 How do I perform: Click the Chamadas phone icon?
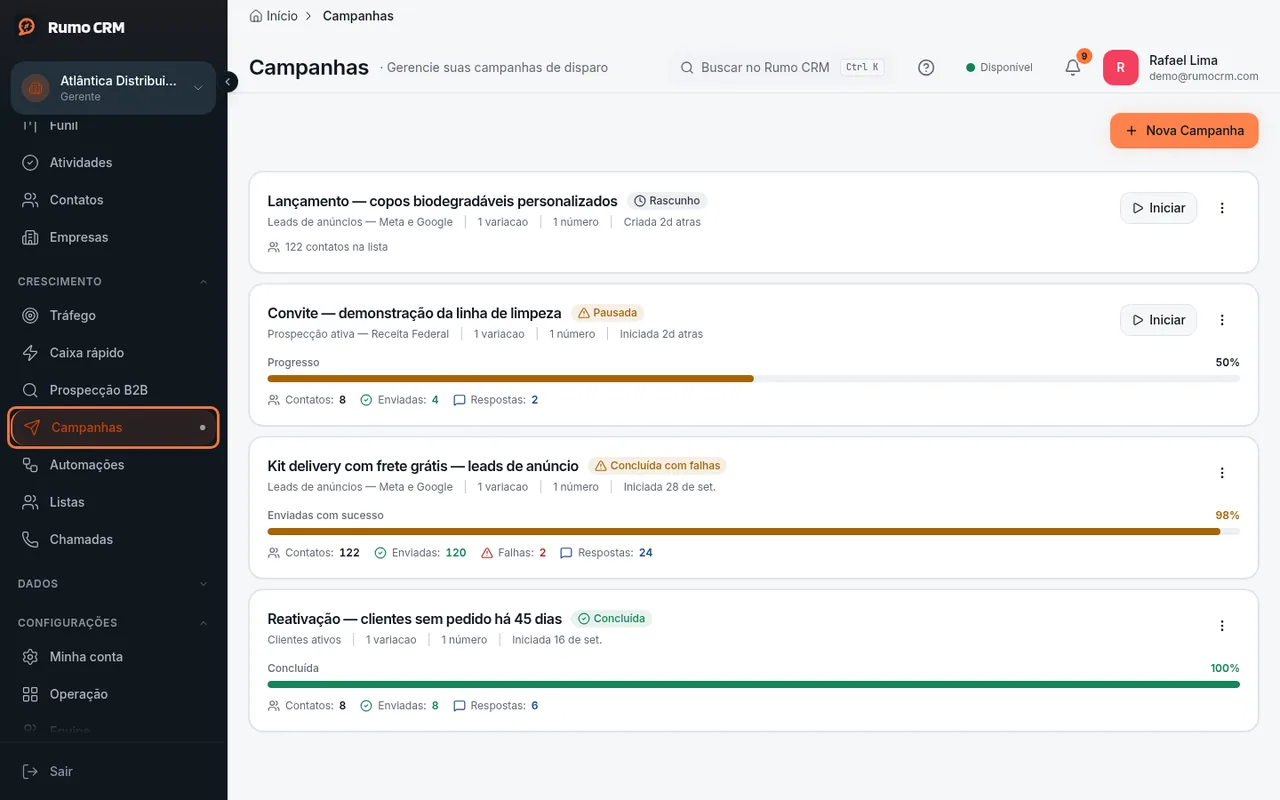click(x=31, y=540)
